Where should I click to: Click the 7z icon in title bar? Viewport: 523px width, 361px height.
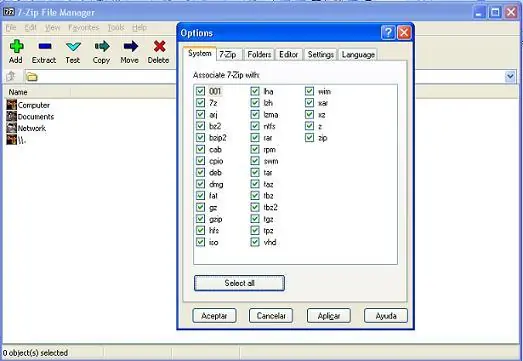(9, 12)
